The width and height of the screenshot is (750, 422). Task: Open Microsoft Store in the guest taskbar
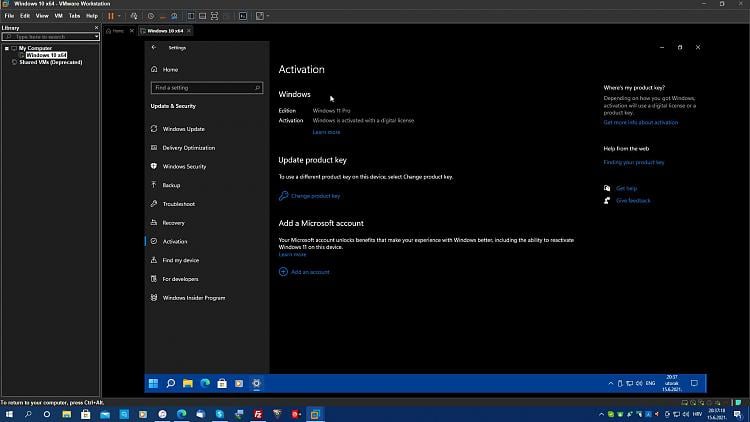coord(222,383)
